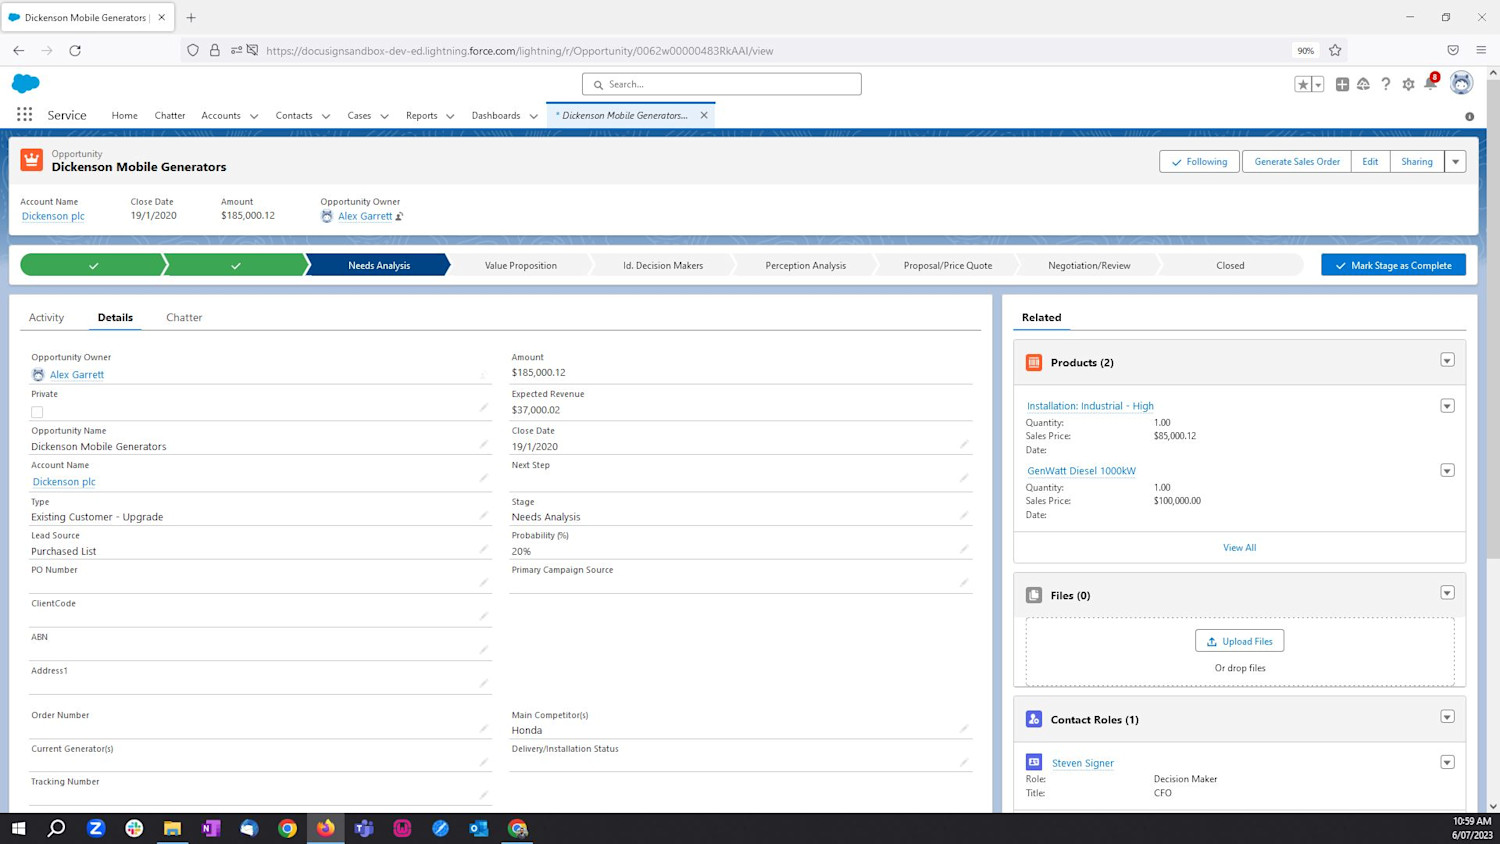Open your profile via the avatar icon
The height and width of the screenshot is (844, 1500).
click(1461, 84)
